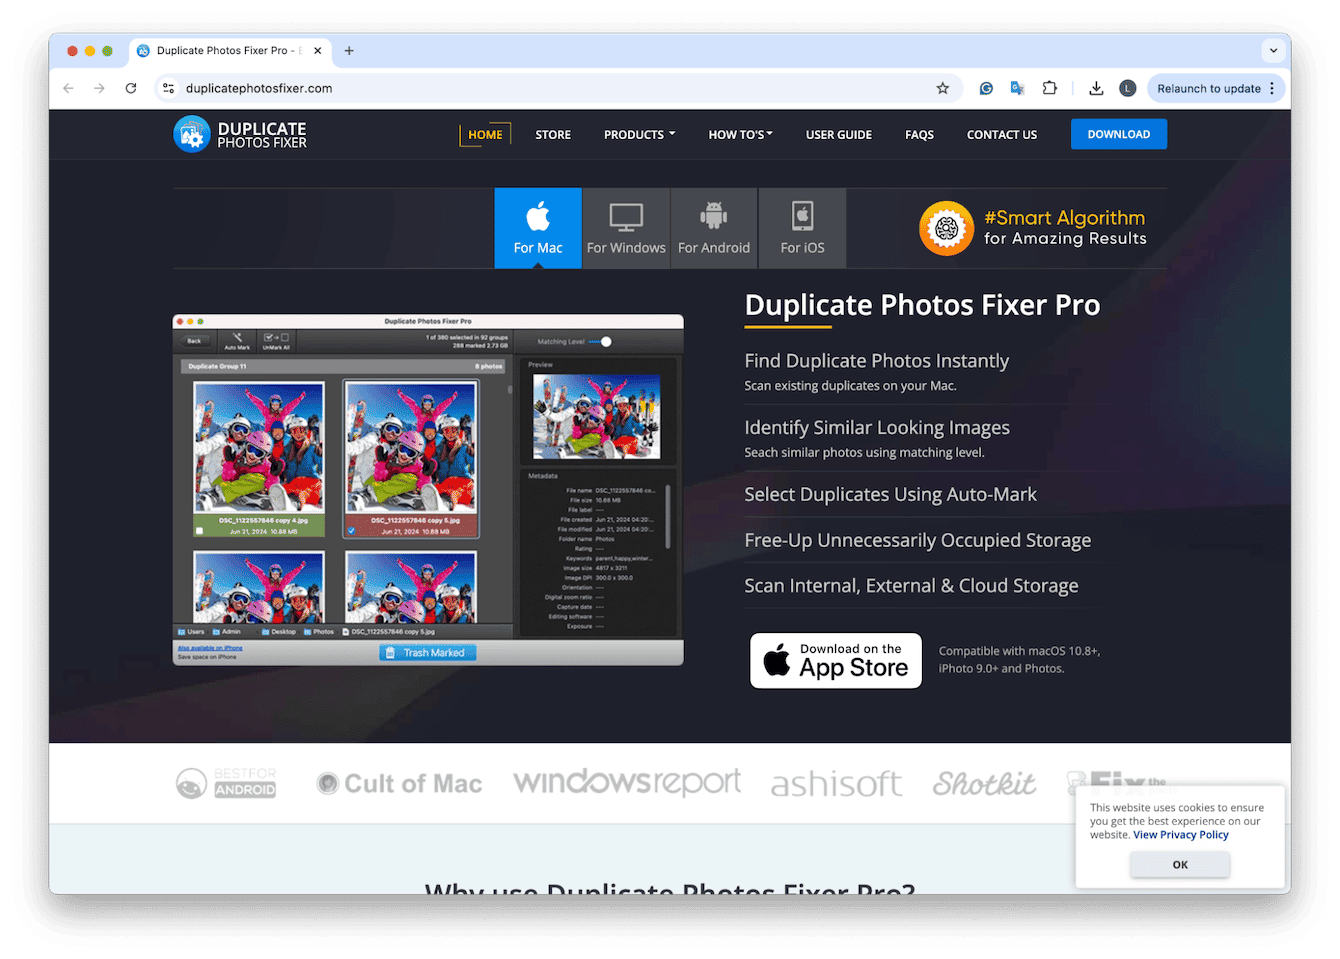
Task: Click the Smart Algorithm gear badge
Action: click(x=946, y=228)
